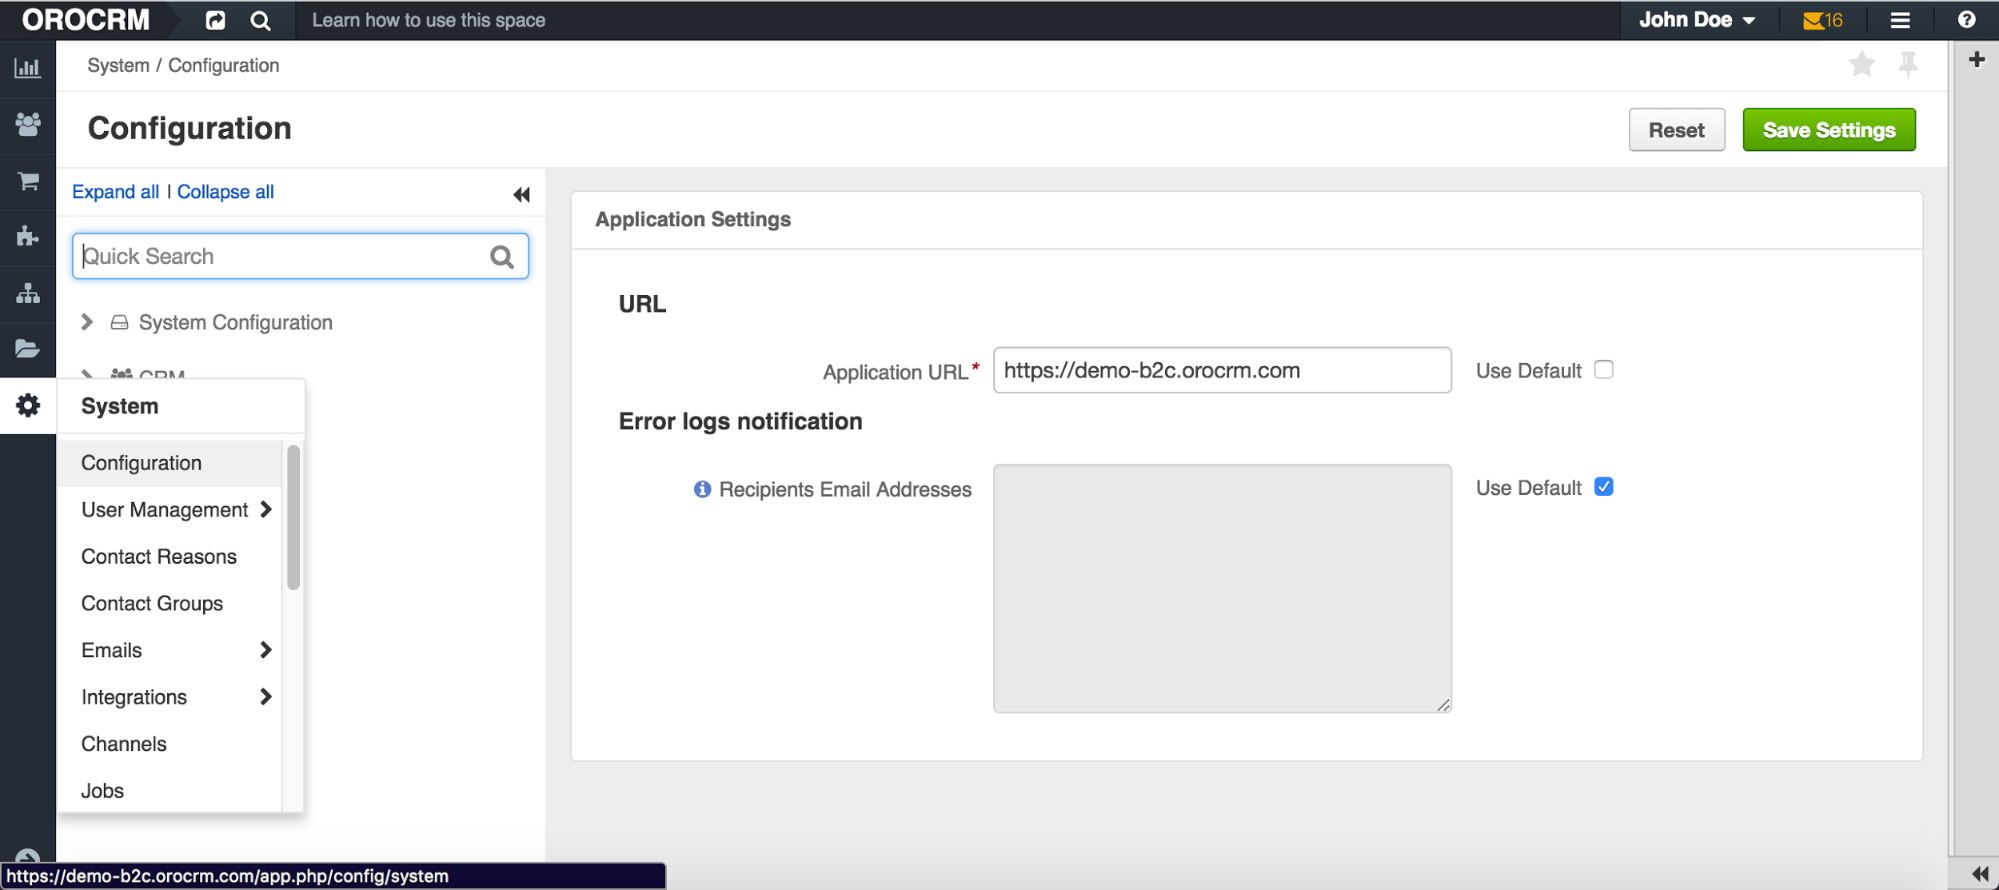
Task: Open the System gear icon in sidebar
Action: 28,405
